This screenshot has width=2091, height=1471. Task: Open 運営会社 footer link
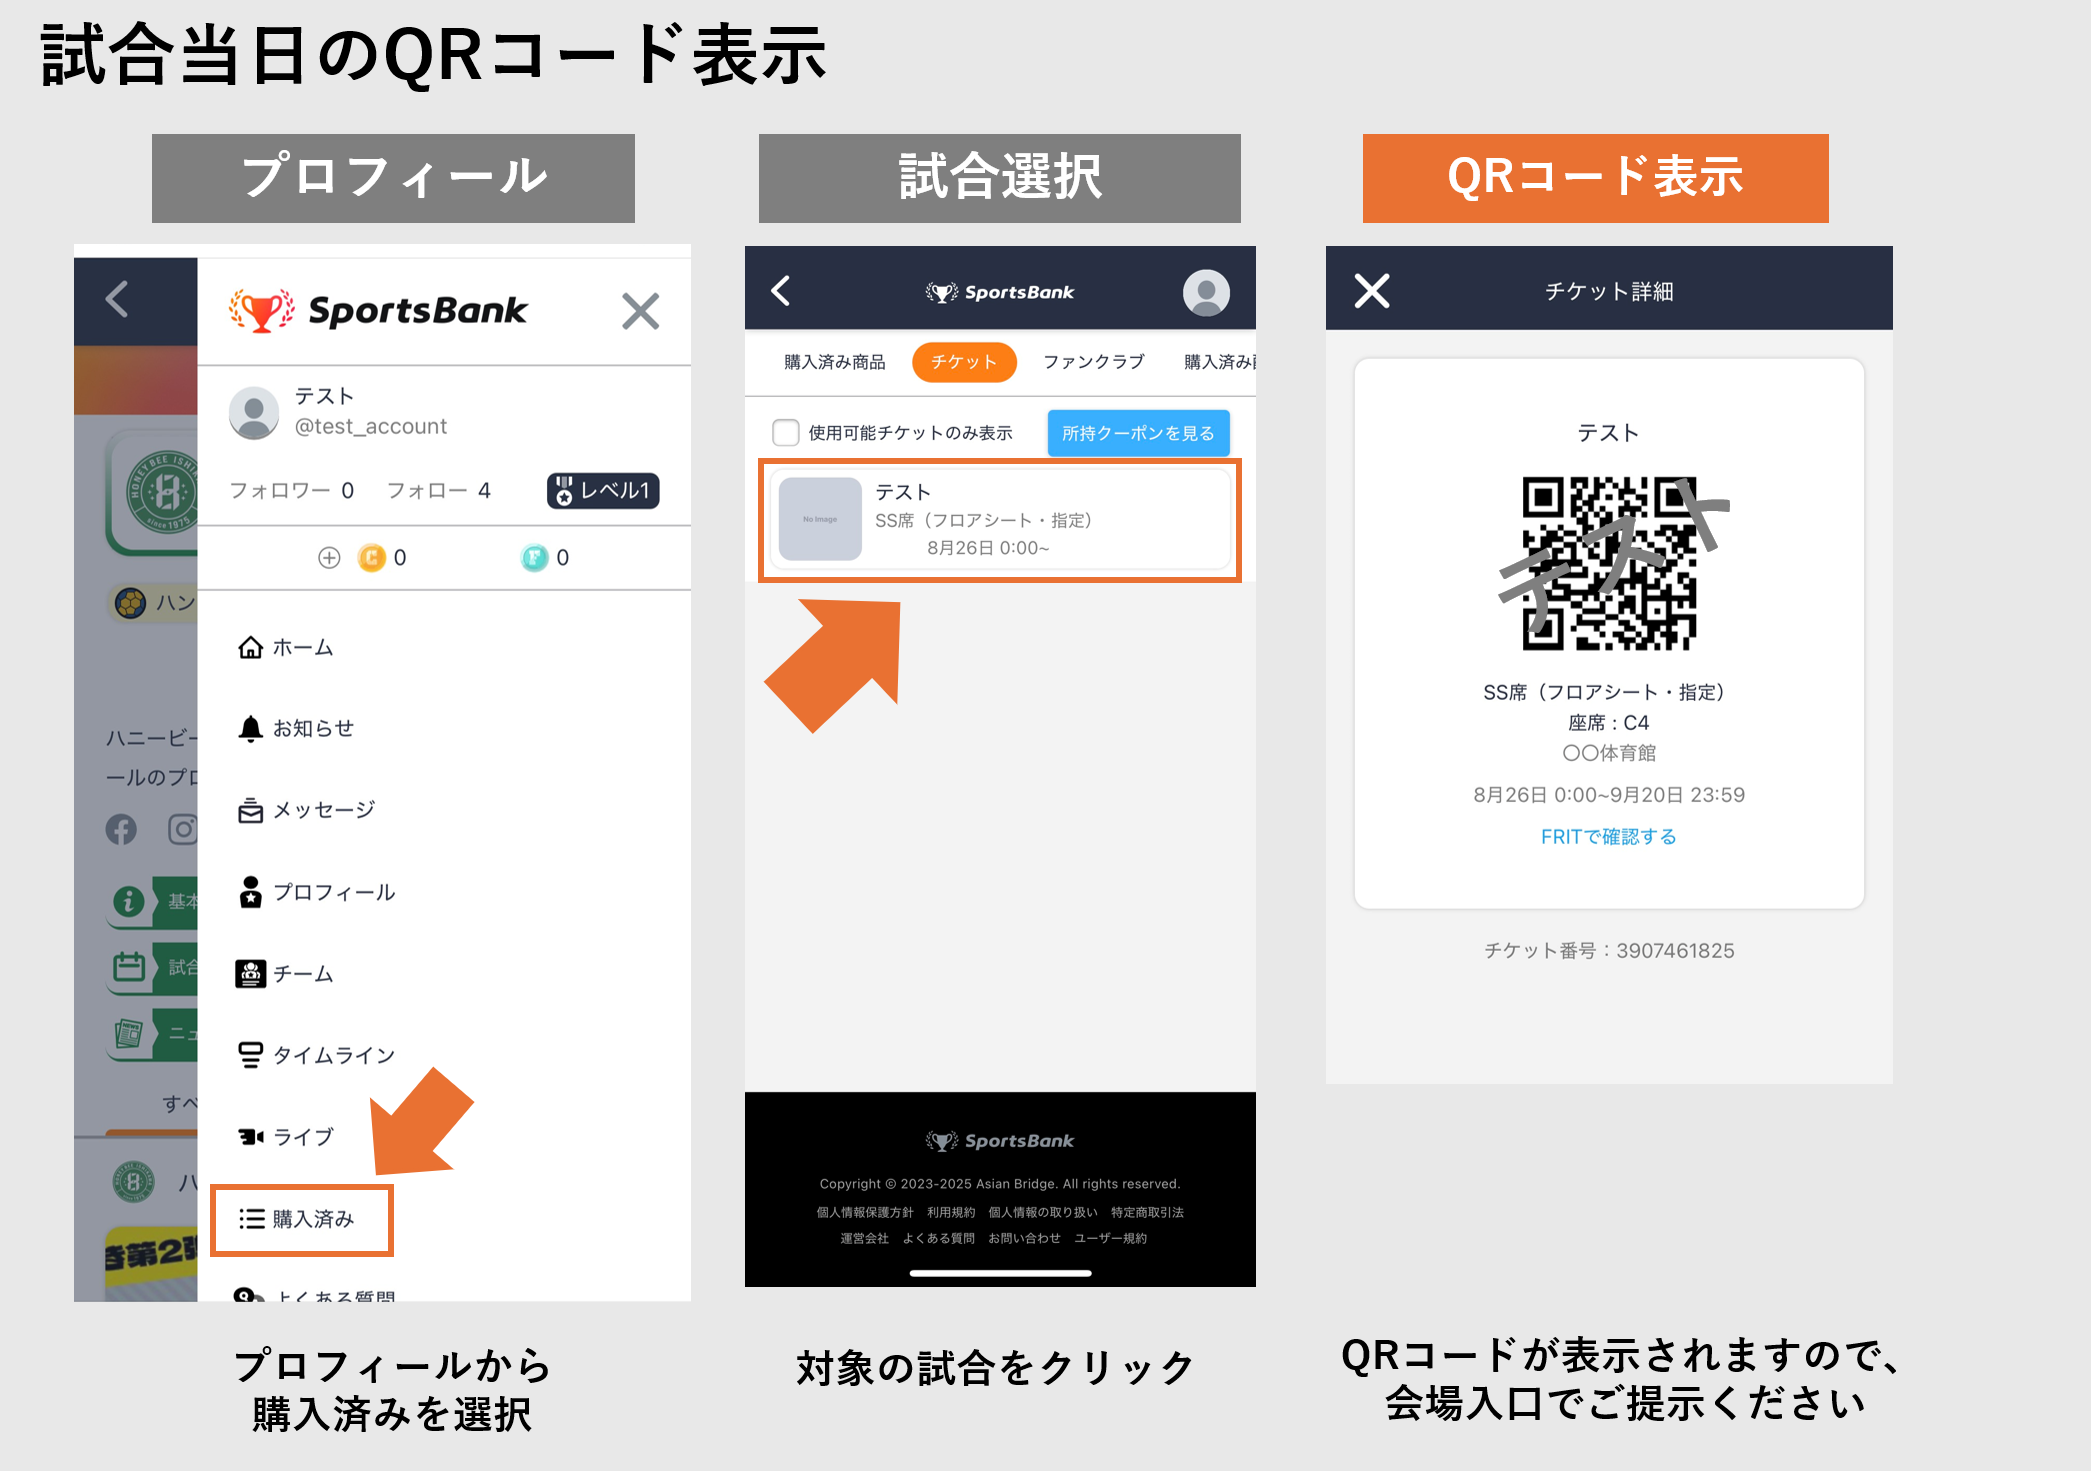(x=865, y=1238)
